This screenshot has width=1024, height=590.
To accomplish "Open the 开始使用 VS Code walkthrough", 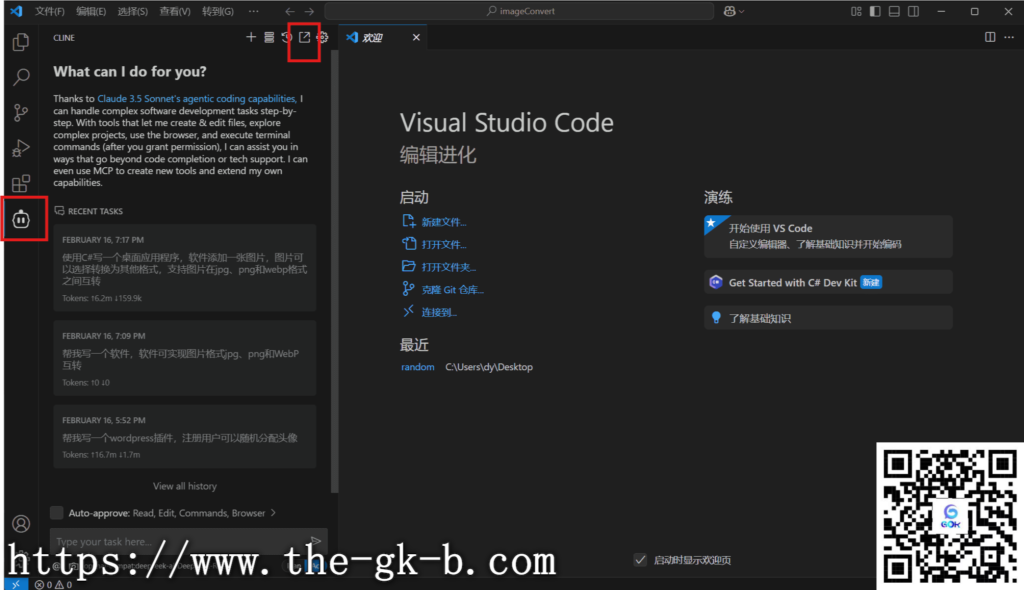I will pyautogui.click(x=828, y=236).
